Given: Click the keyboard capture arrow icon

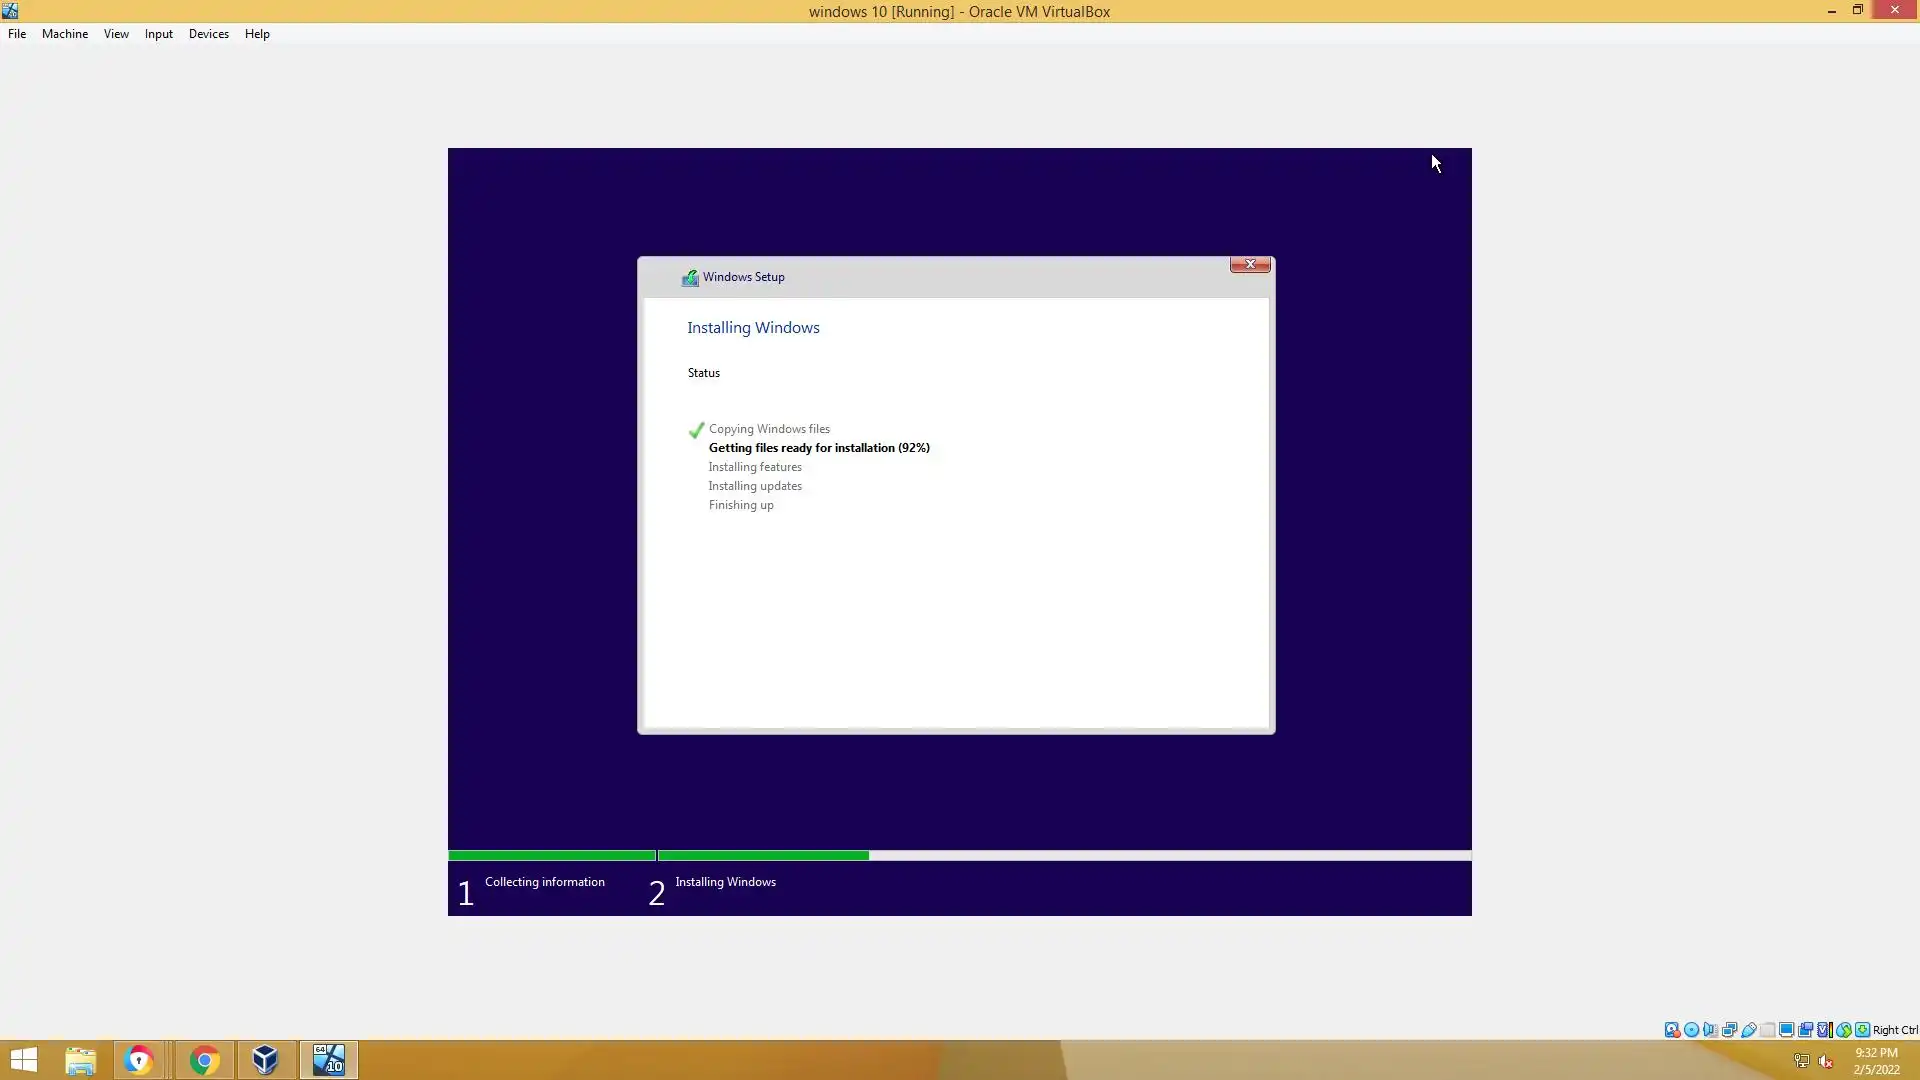Looking at the screenshot, I should (x=1862, y=1030).
